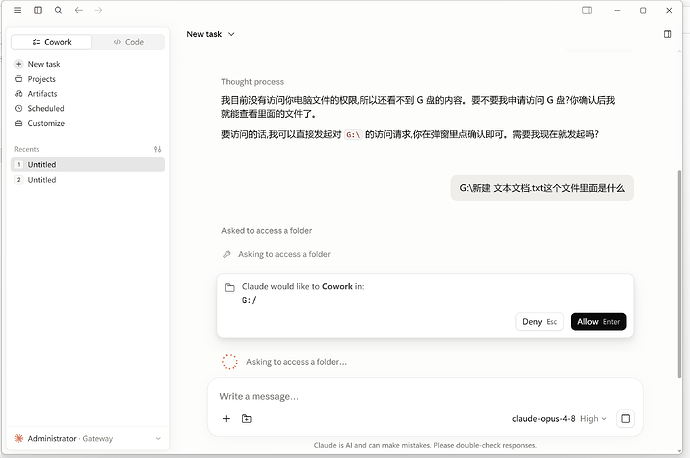Click the Deny button
690x458 pixels.
540,322
